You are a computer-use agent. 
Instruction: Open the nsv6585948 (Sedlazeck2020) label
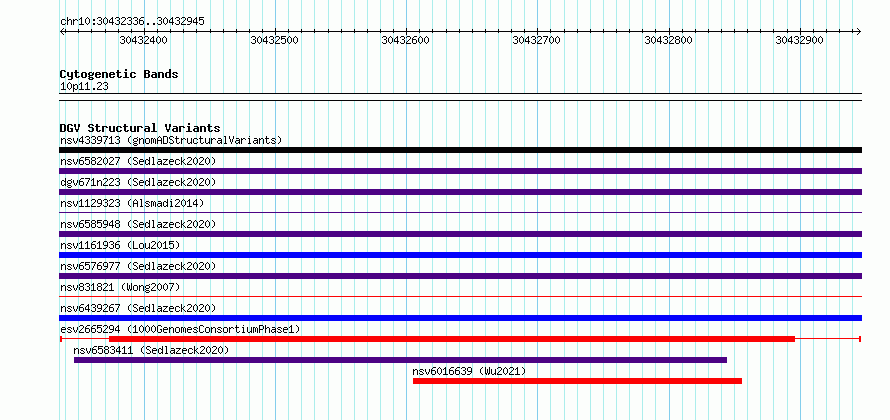[x=138, y=224]
